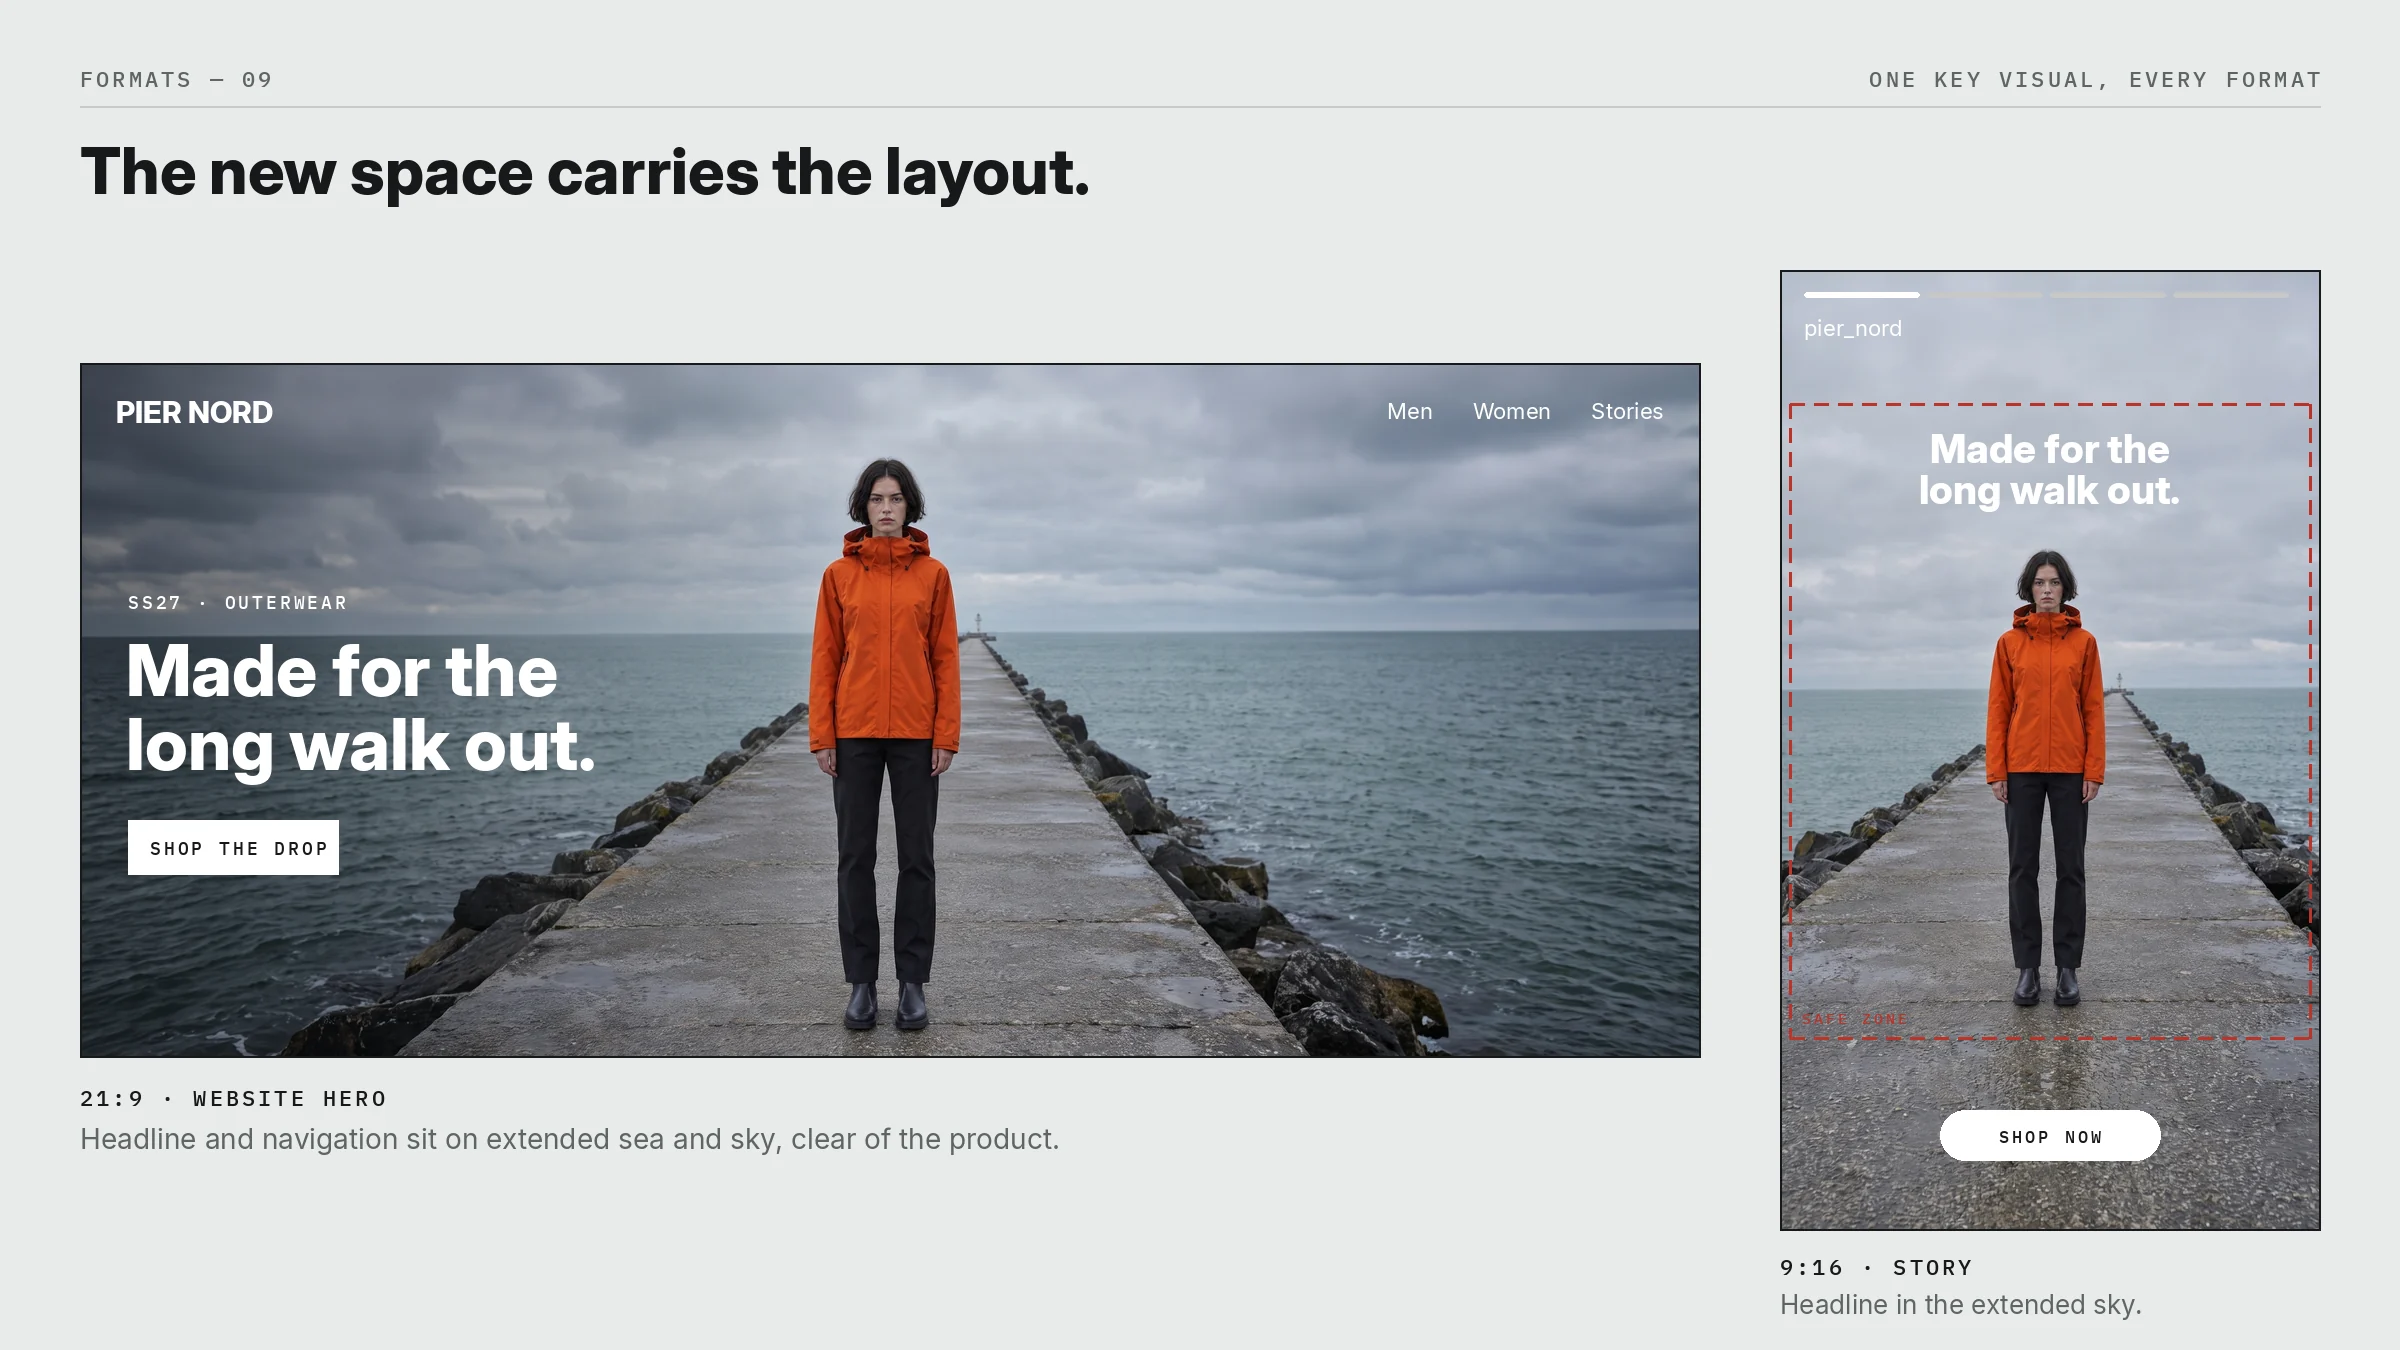Click the woman in the story image
The image size is (2400, 1350).
click(x=2046, y=777)
